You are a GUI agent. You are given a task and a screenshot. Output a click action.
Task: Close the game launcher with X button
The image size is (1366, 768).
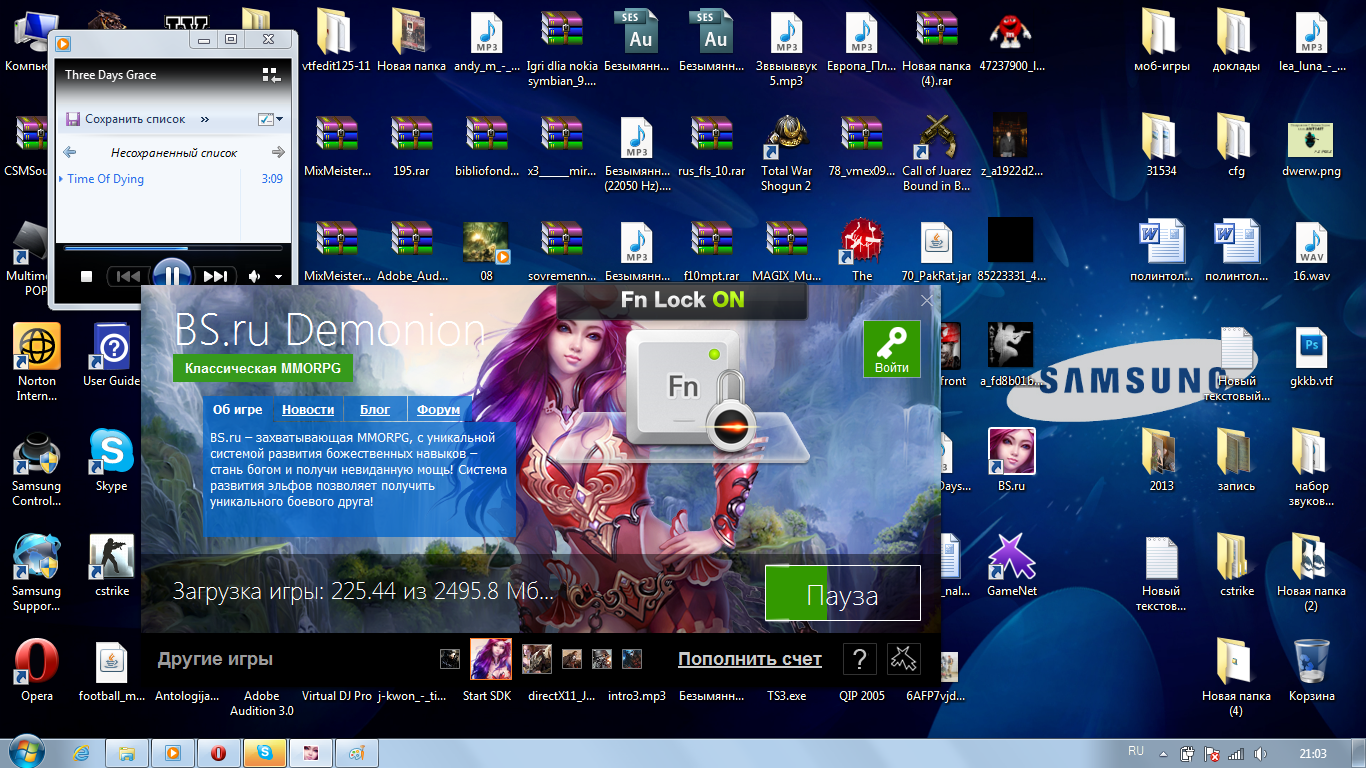927,300
